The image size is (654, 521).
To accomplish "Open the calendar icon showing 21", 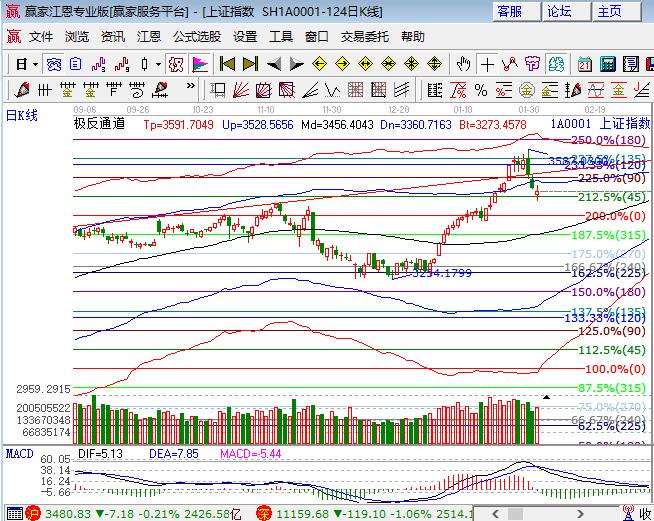I will tap(583, 63).
